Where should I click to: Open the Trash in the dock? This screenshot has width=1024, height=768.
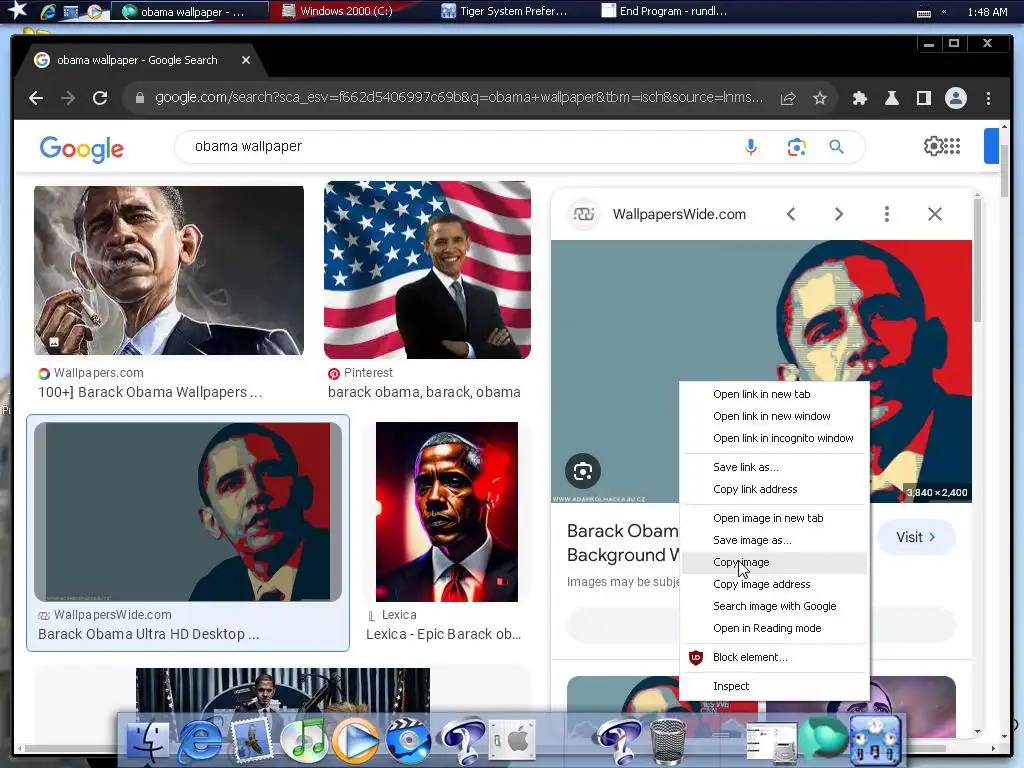click(x=668, y=741)
